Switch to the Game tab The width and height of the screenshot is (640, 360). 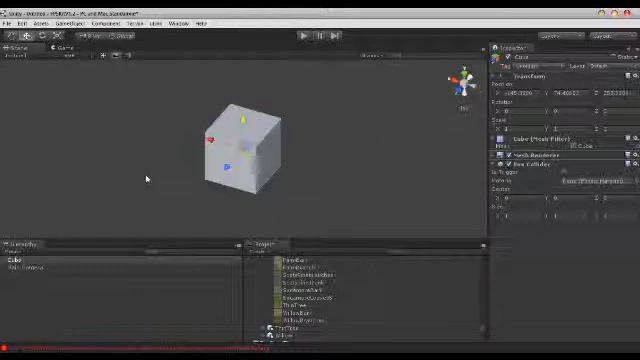click(x=62, y=48)
